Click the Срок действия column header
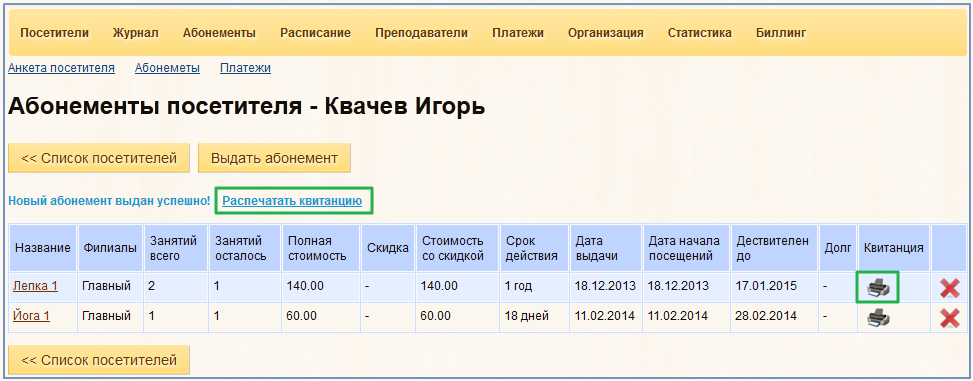Viewport: 973px width, 381px height. (x=535, y=248)
